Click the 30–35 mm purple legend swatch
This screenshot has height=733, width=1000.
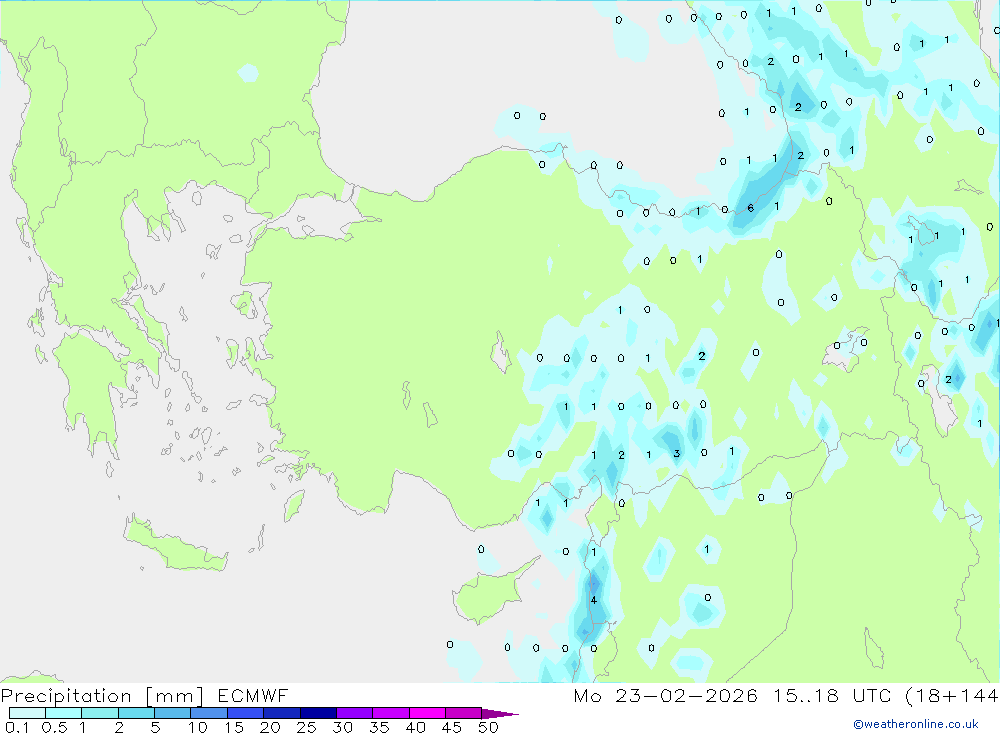coord(354,713)
